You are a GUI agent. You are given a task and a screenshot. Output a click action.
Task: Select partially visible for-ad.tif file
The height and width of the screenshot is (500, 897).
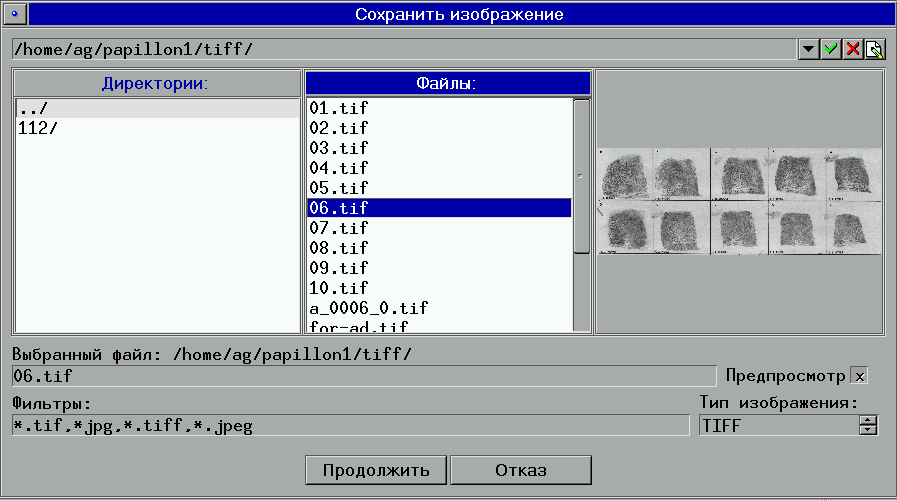pyautogui.click(x=439, y=326)
